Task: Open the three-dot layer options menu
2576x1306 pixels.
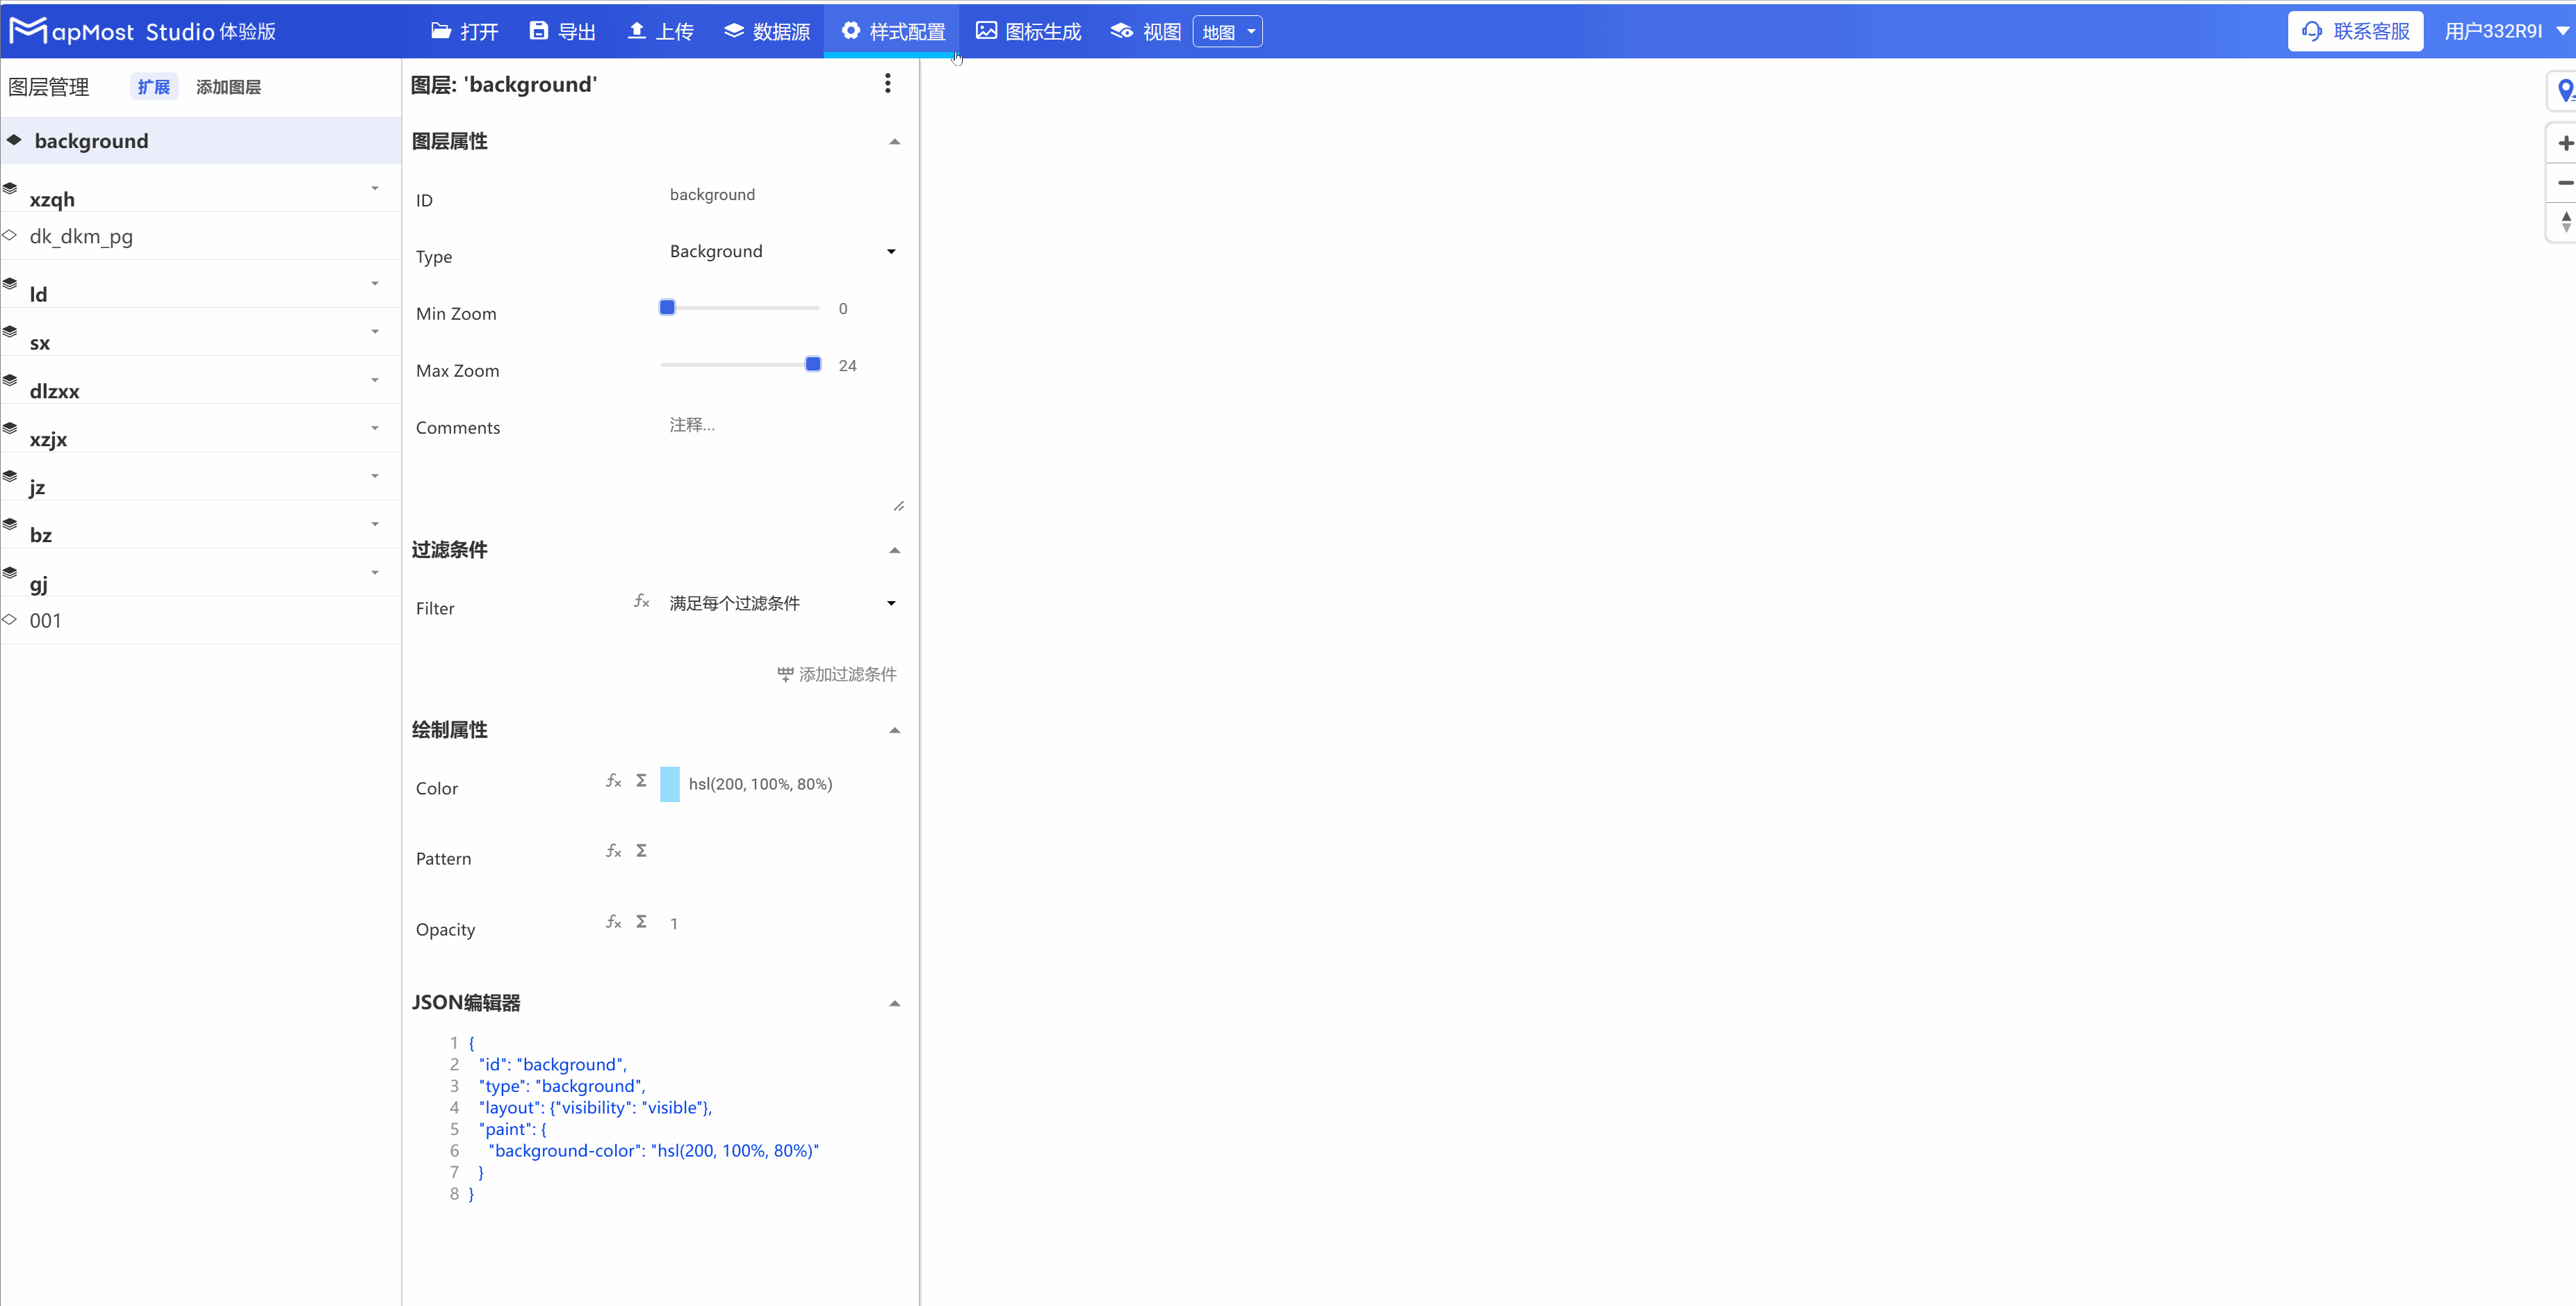Action: (887, 84)
